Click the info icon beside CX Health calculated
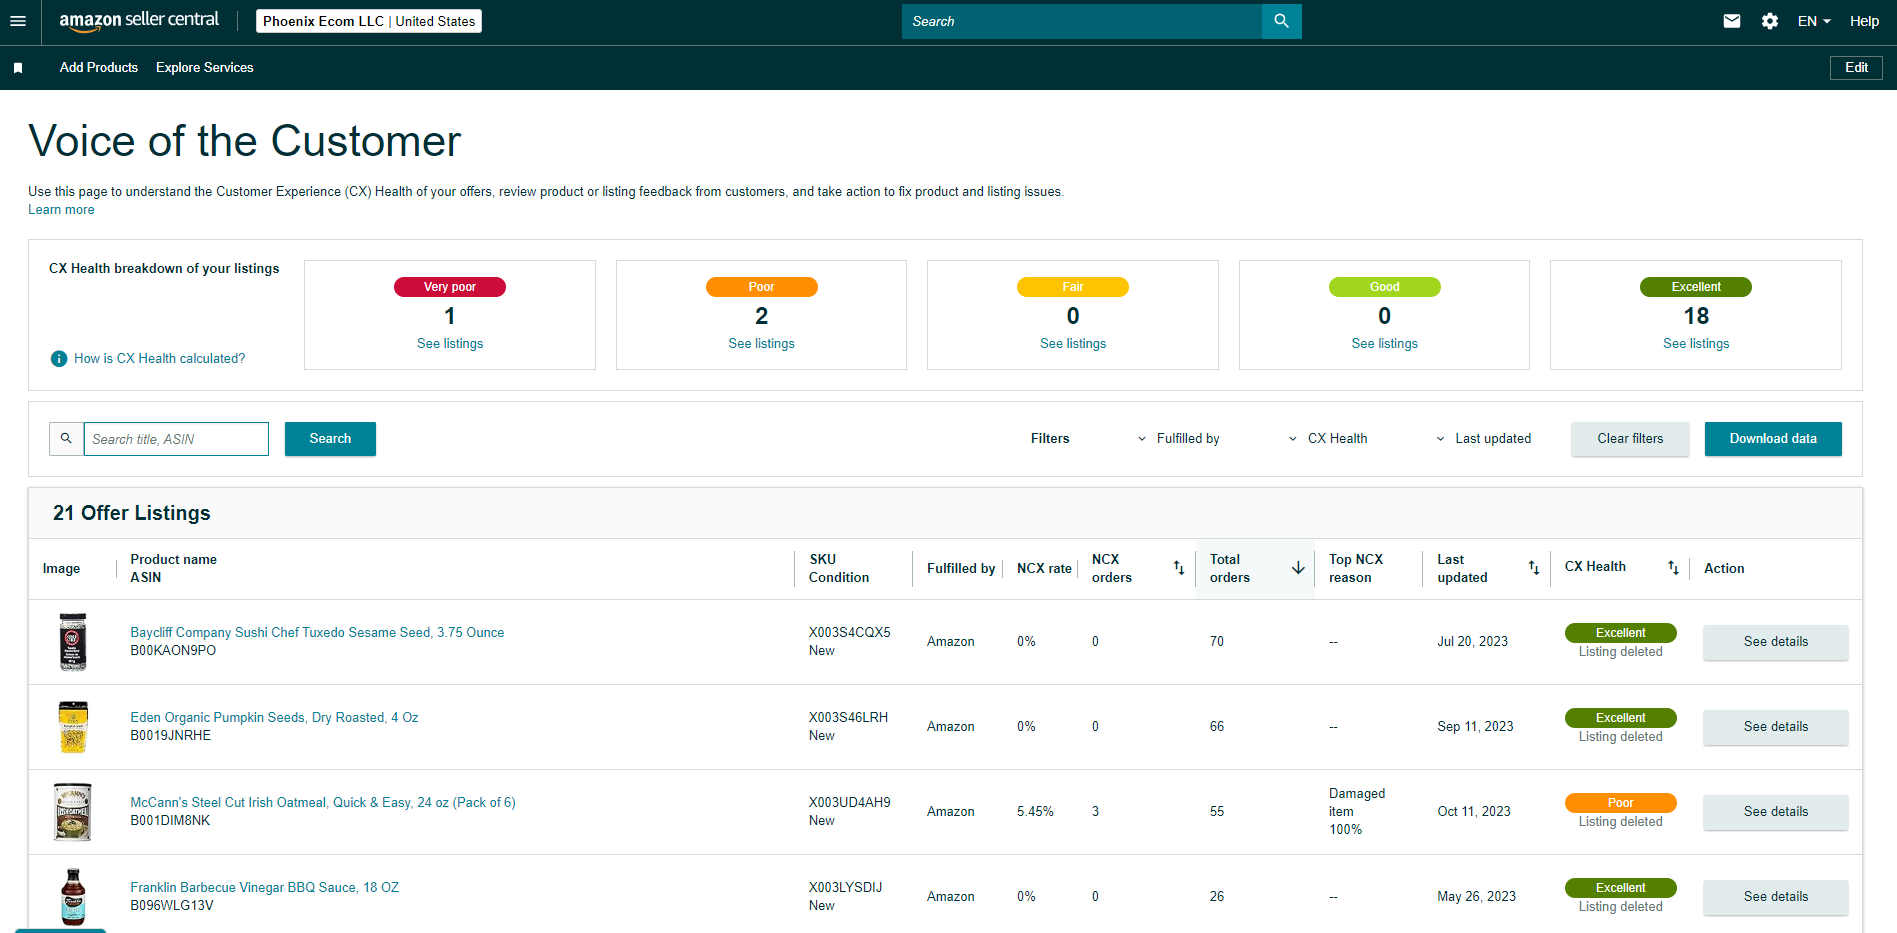Screen dimensions: 1897x933 59,359
